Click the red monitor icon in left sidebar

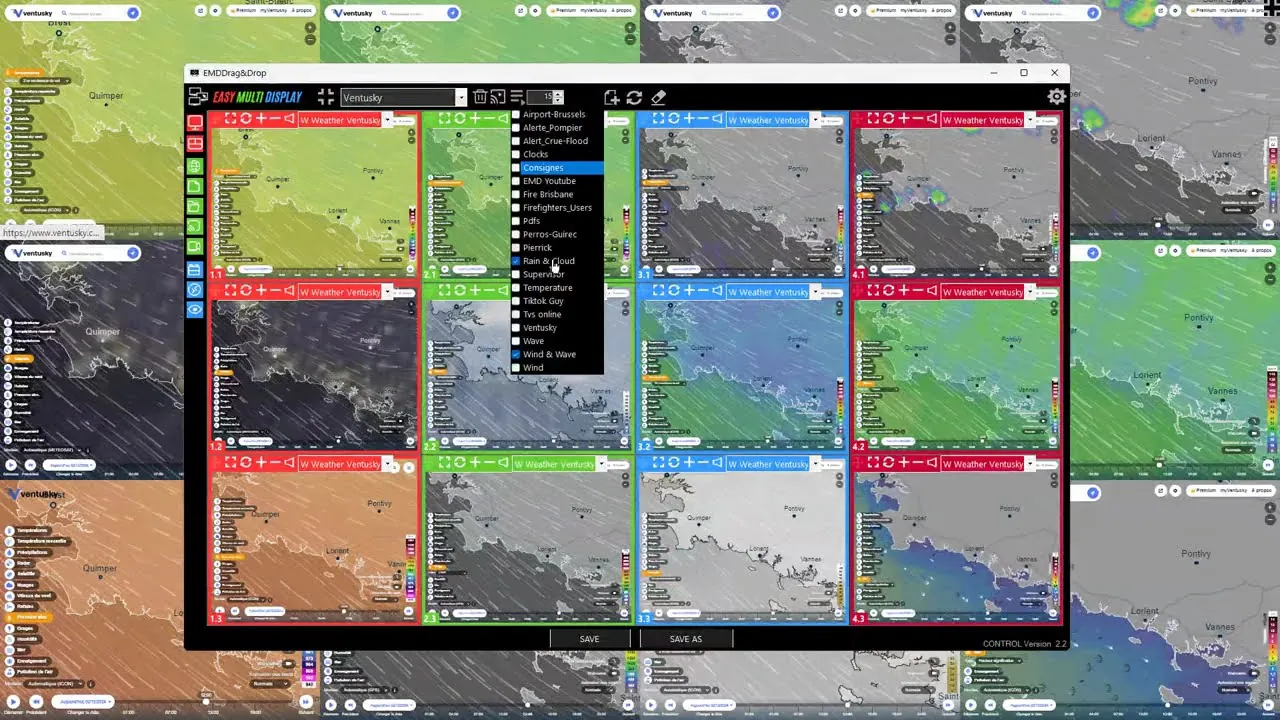click(x=195, y=123)
